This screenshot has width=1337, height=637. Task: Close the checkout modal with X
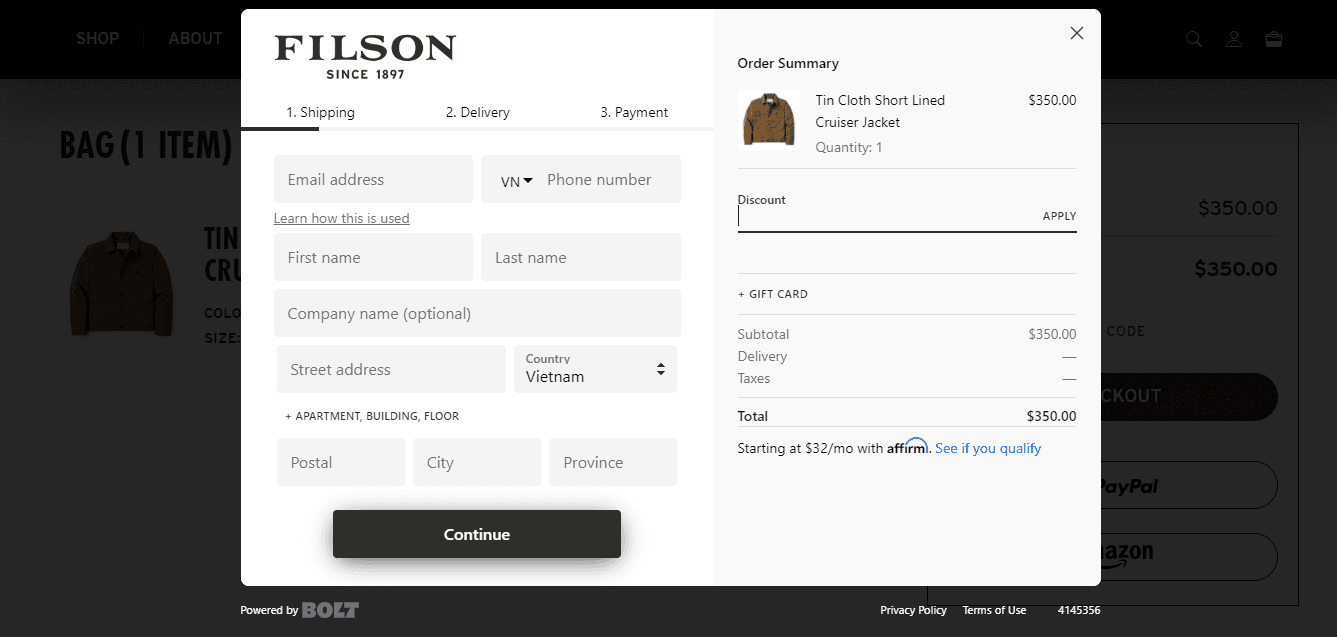(1077, 33)
